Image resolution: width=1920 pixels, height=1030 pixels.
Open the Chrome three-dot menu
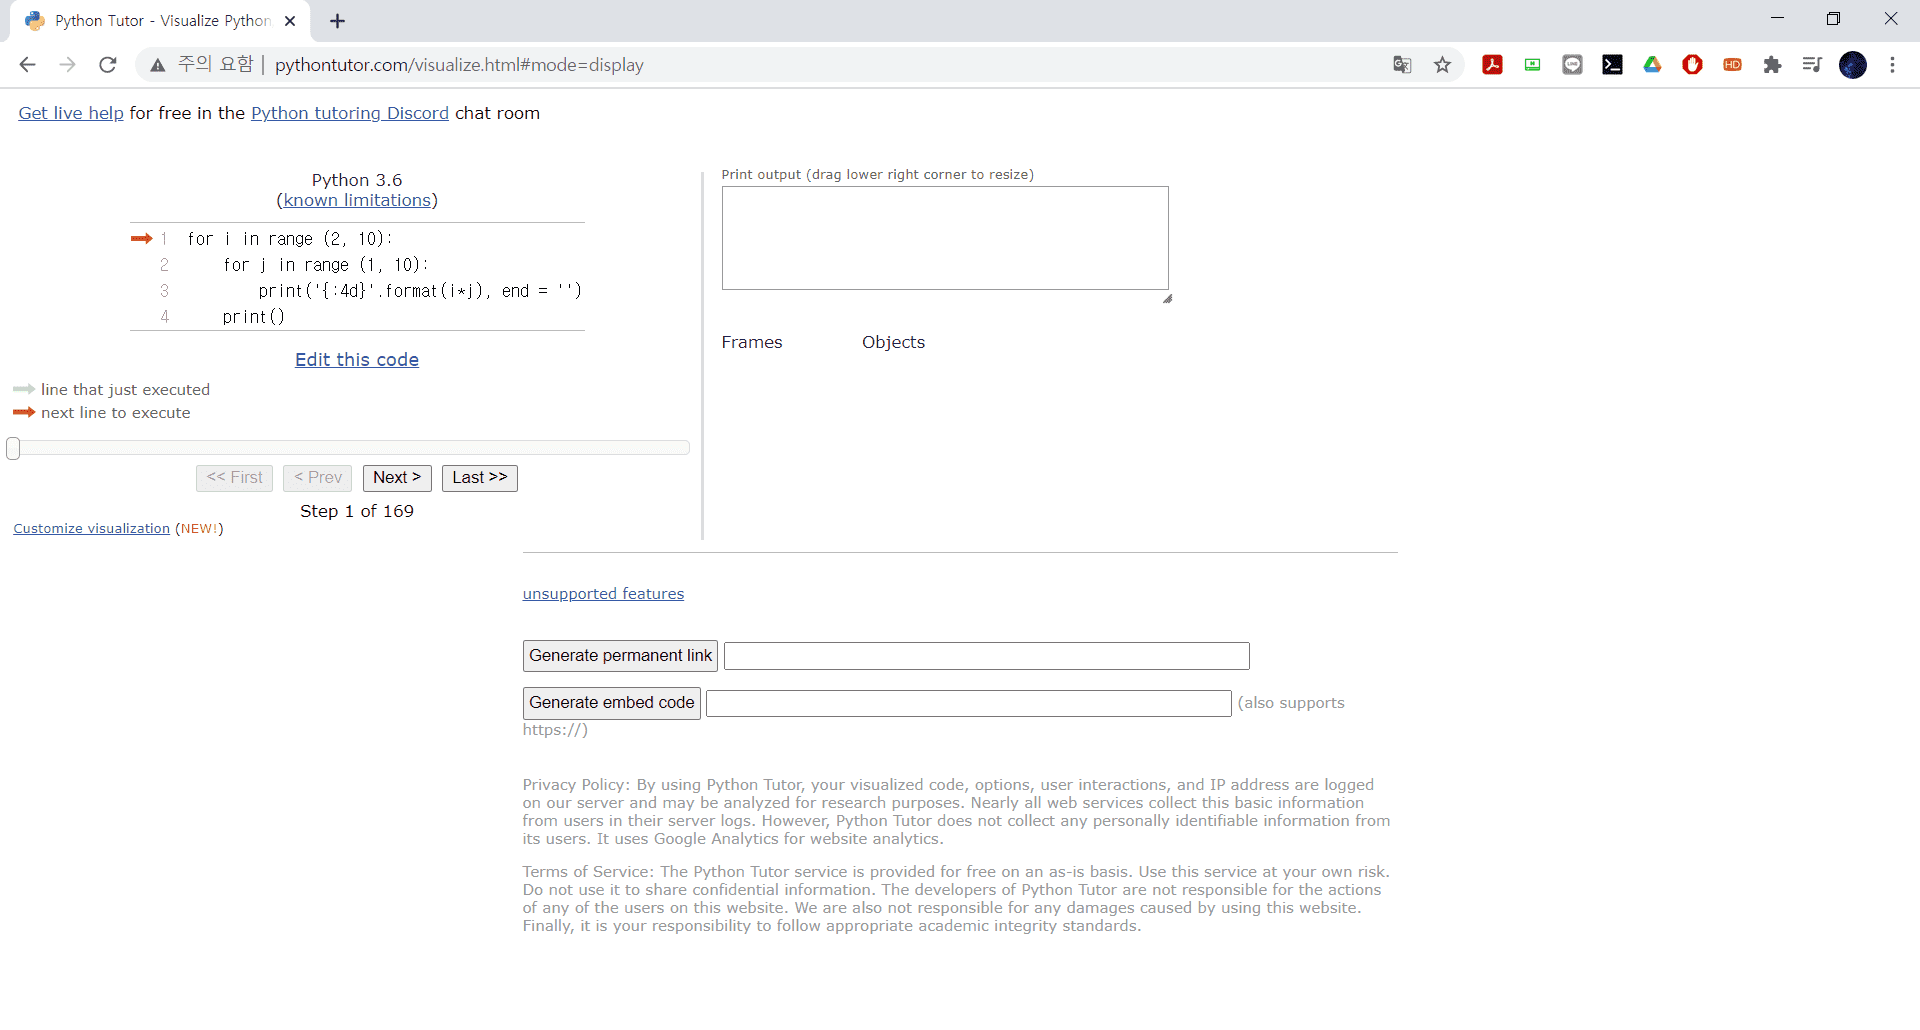(x=1892, y=65)
